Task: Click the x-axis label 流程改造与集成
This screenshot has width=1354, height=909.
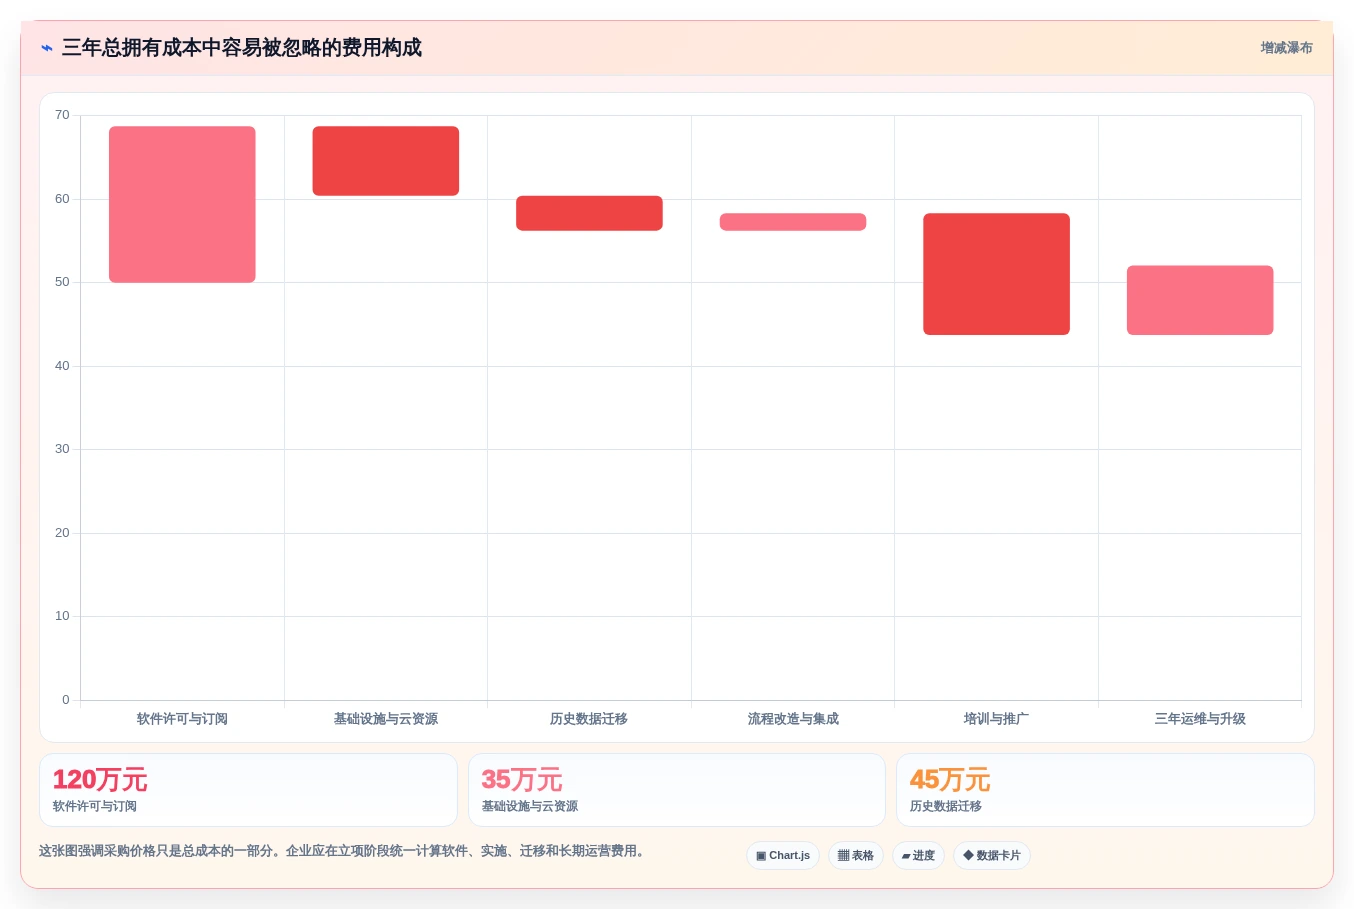Action: (x=793, y=719)
